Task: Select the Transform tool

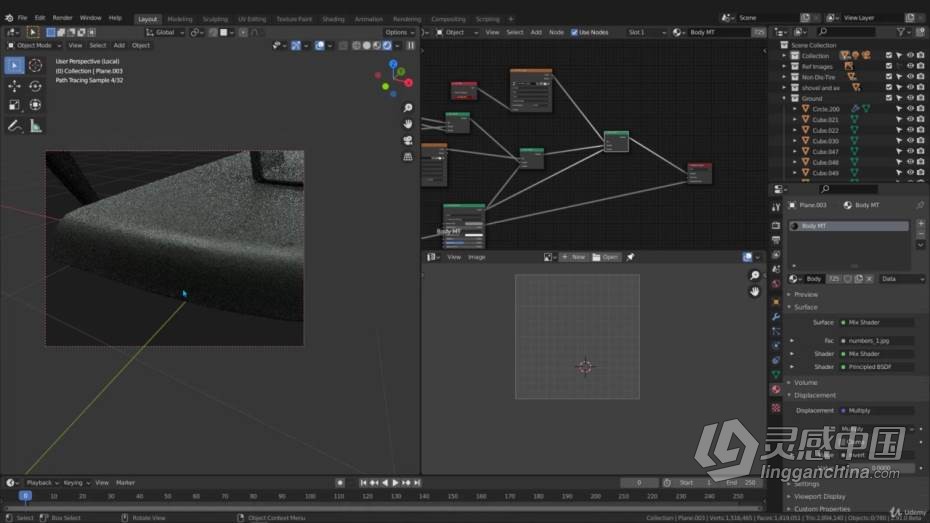Action: pos(35,105)
